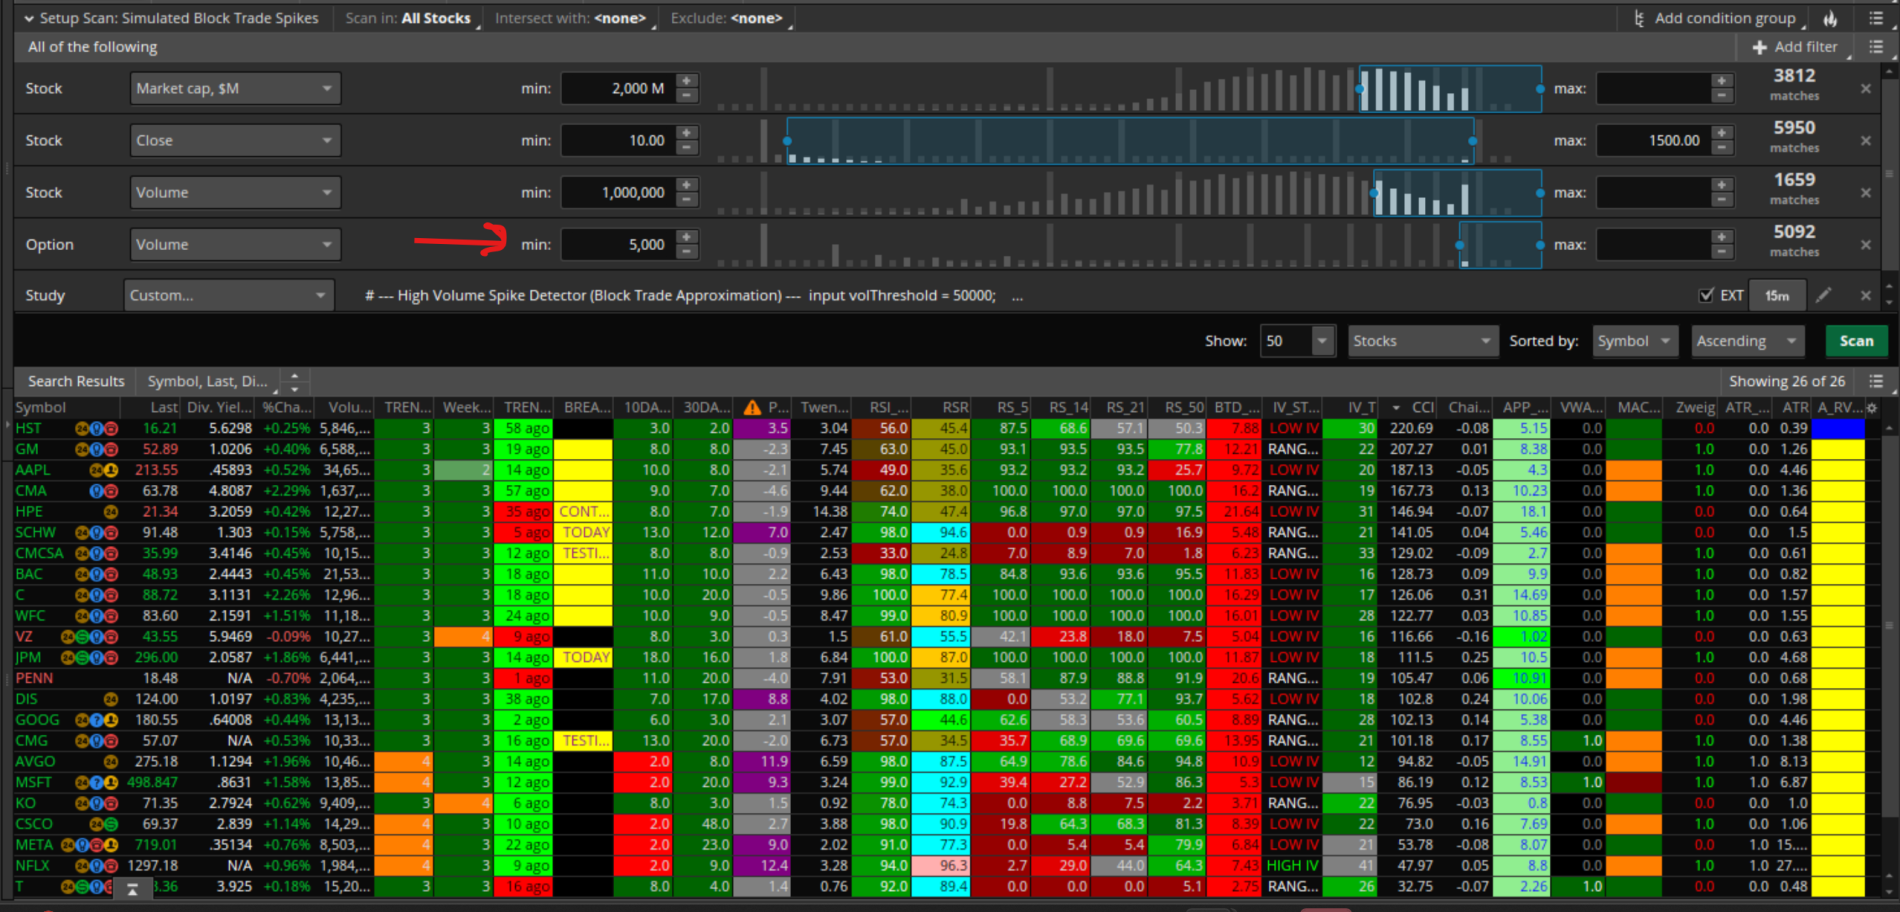Viewport: 1900px width, 912px height.
Task: Decrease the Market cap min value with minus
Action: [x=687, y=96]
